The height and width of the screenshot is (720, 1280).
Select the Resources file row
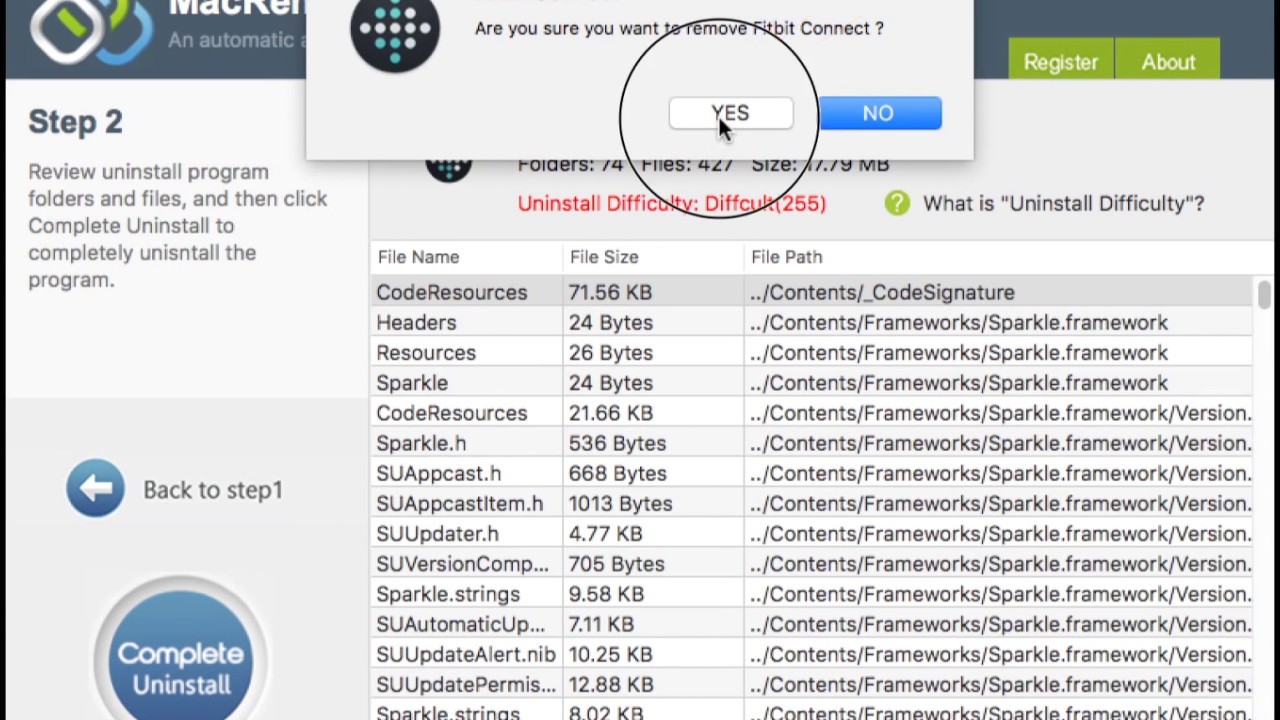(812, 352)
